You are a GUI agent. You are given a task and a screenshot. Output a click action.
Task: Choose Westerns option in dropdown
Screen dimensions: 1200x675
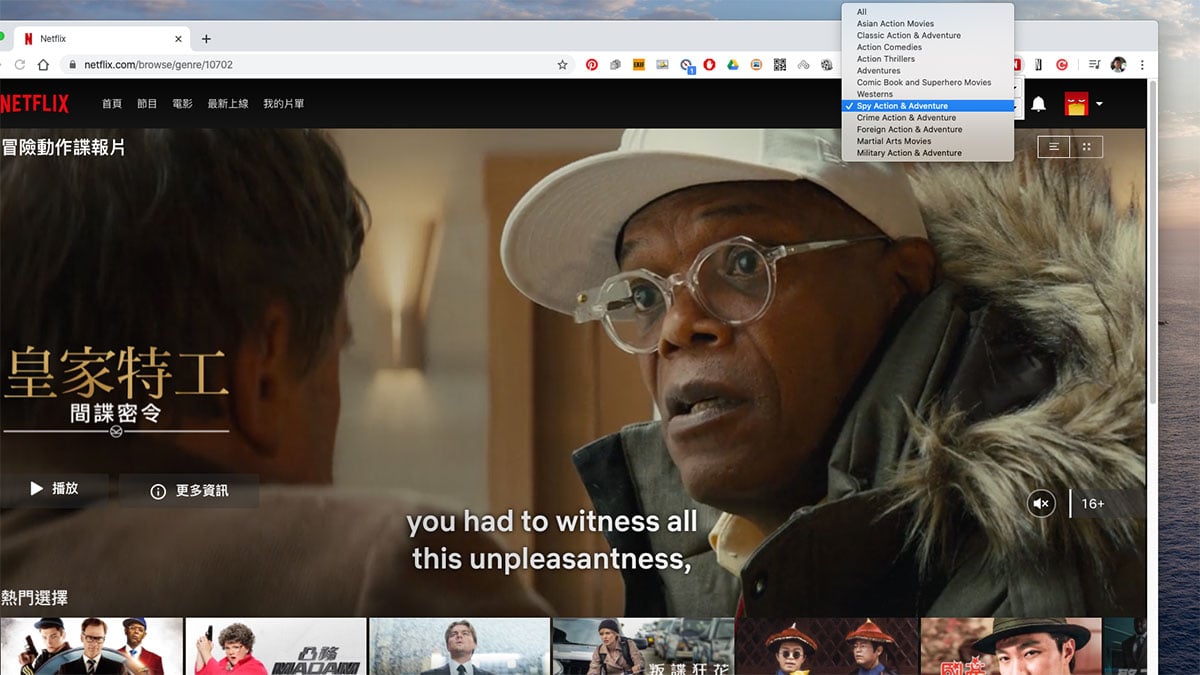click(928, 94)
